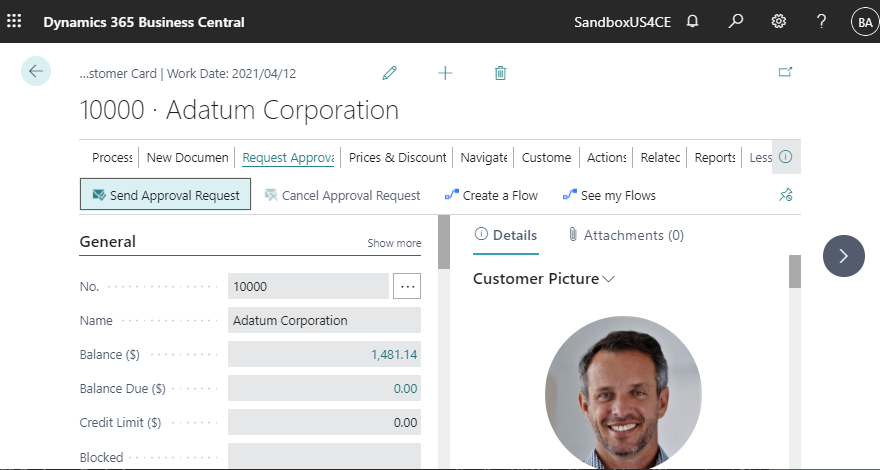Click the Credit Limit ($) field

(324, 422)
